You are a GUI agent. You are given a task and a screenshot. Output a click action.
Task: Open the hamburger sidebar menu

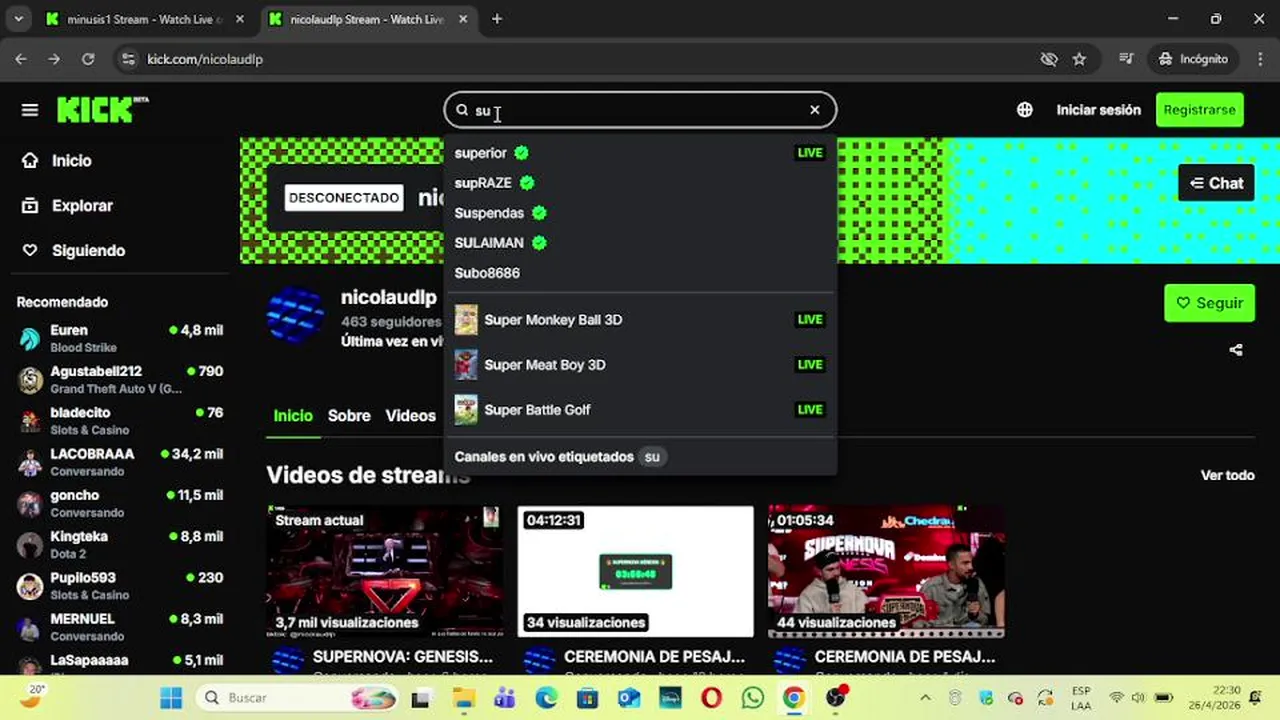(30, 110)
